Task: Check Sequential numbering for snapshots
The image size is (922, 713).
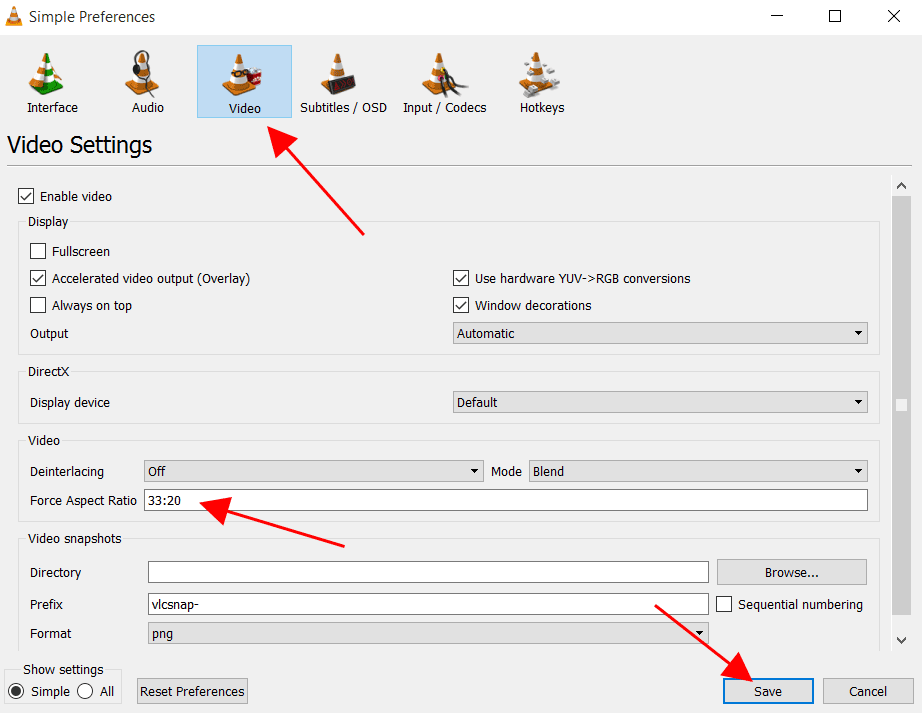Action: pos(724,604)
